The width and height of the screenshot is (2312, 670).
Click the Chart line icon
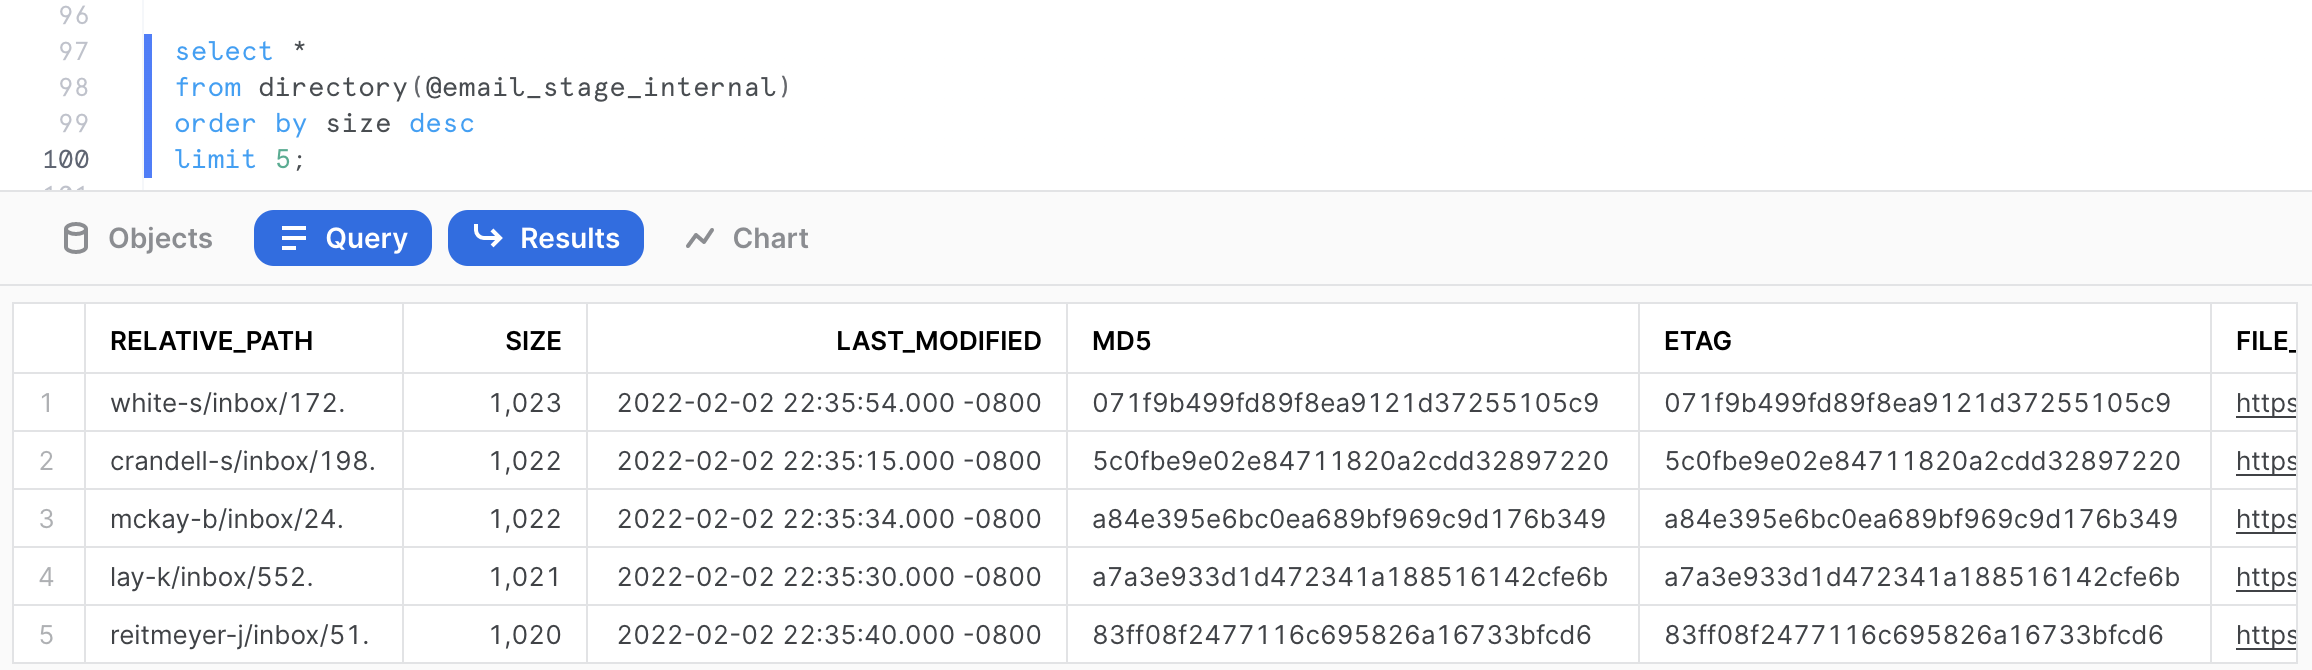700,238
